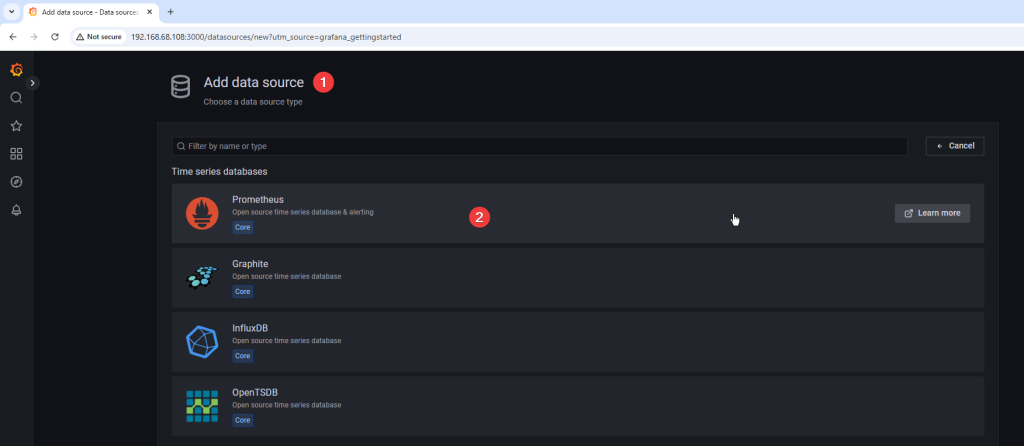Select the Graphite logo icon
The image size is (1024, 446).
pos(202,277)
